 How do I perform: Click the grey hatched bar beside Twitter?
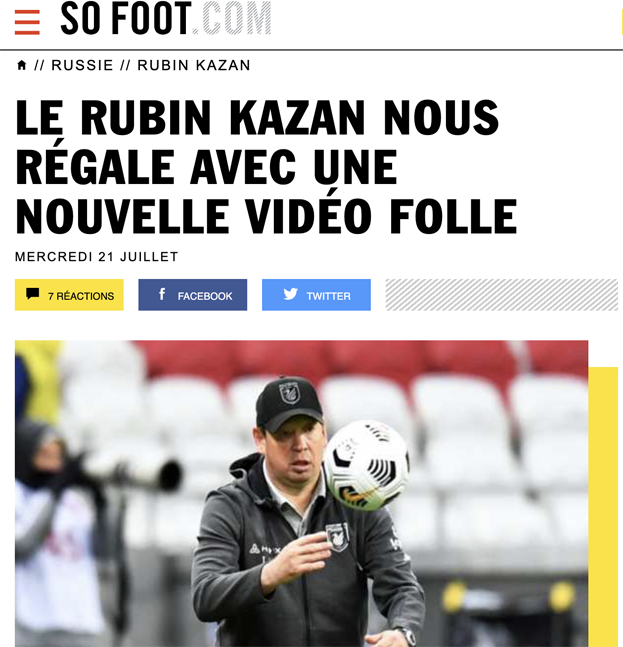501,295
